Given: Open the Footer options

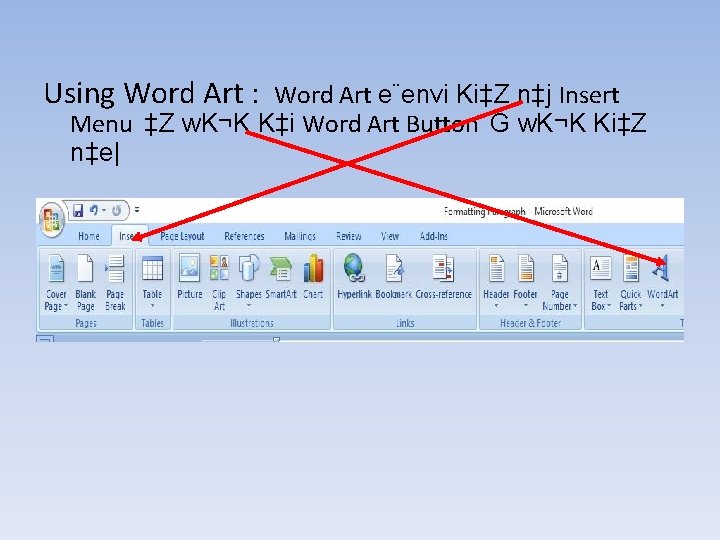Looking at the screenshot, I should 525,281.
